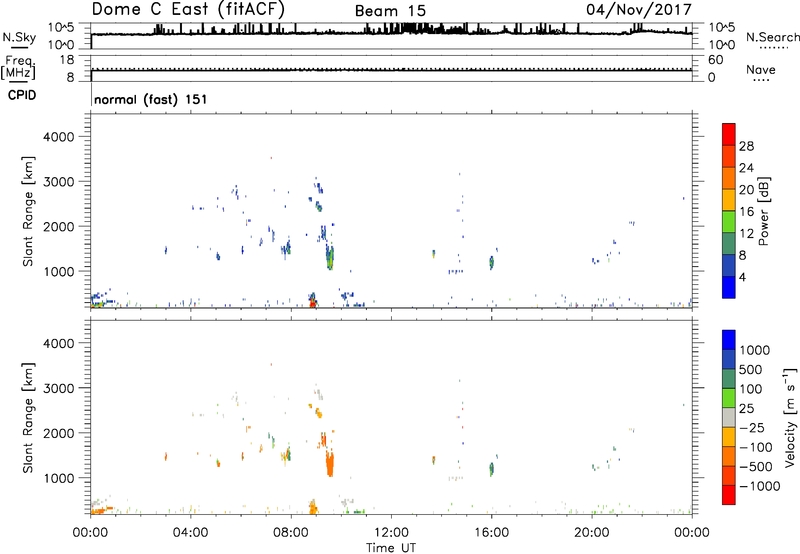
Task: Click the teal echo at 16:00 in Velocity panel
Action: [x=491, y=469]
